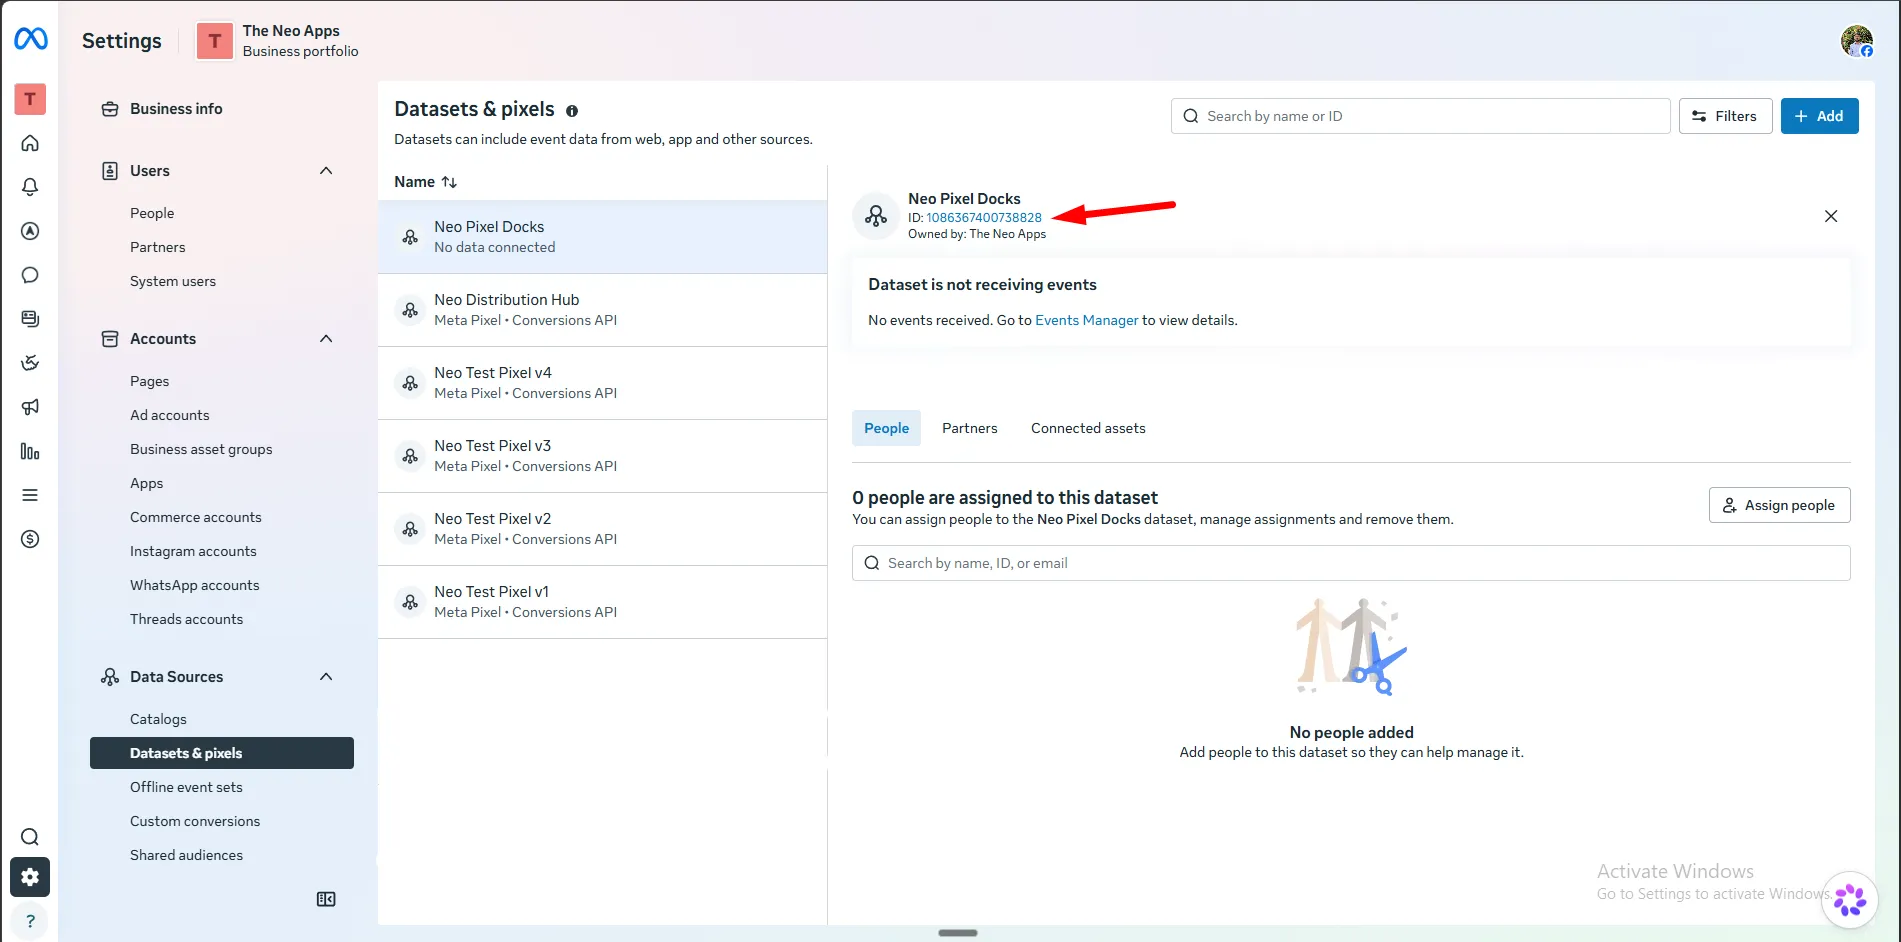
Task: Open the Insights bar chart icon
Action: pyautogui.click(x=30, y=451)
